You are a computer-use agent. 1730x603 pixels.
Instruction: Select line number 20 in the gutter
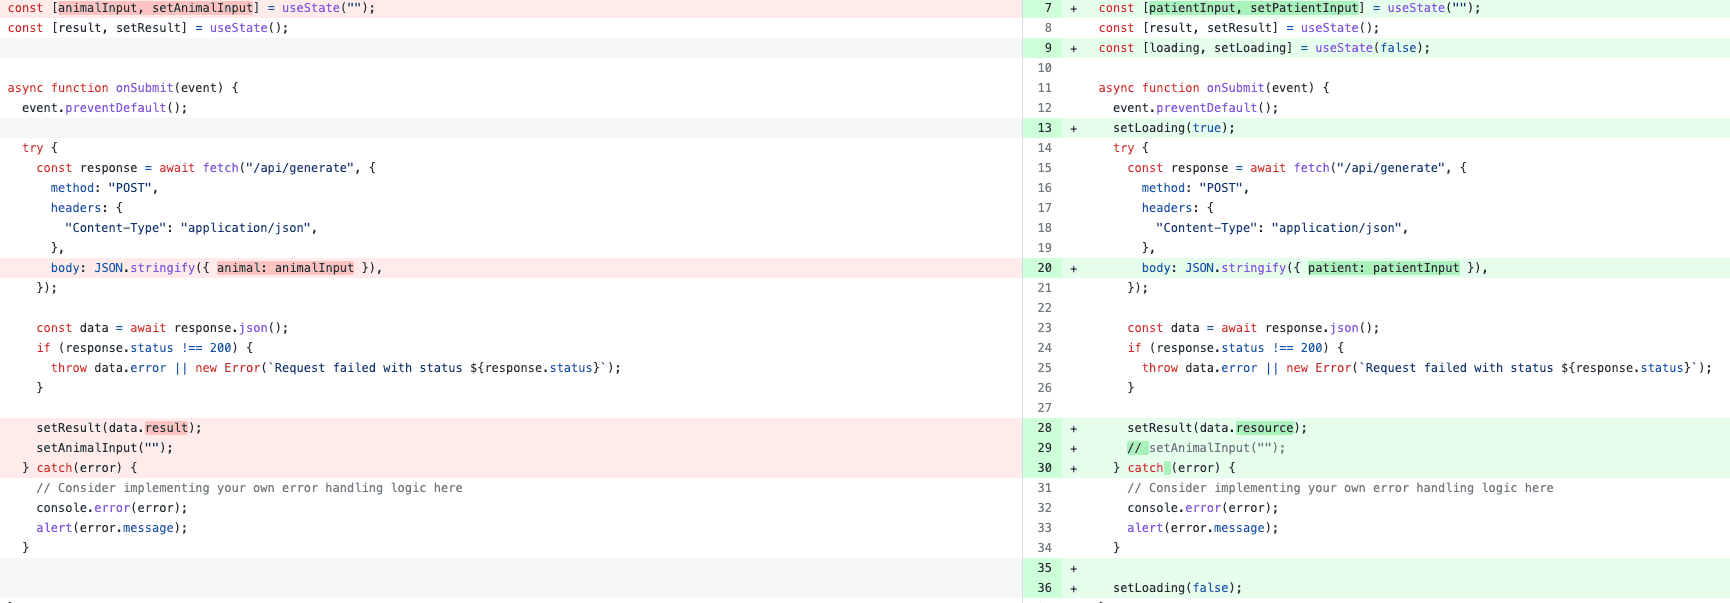[x=1044, y=268]
